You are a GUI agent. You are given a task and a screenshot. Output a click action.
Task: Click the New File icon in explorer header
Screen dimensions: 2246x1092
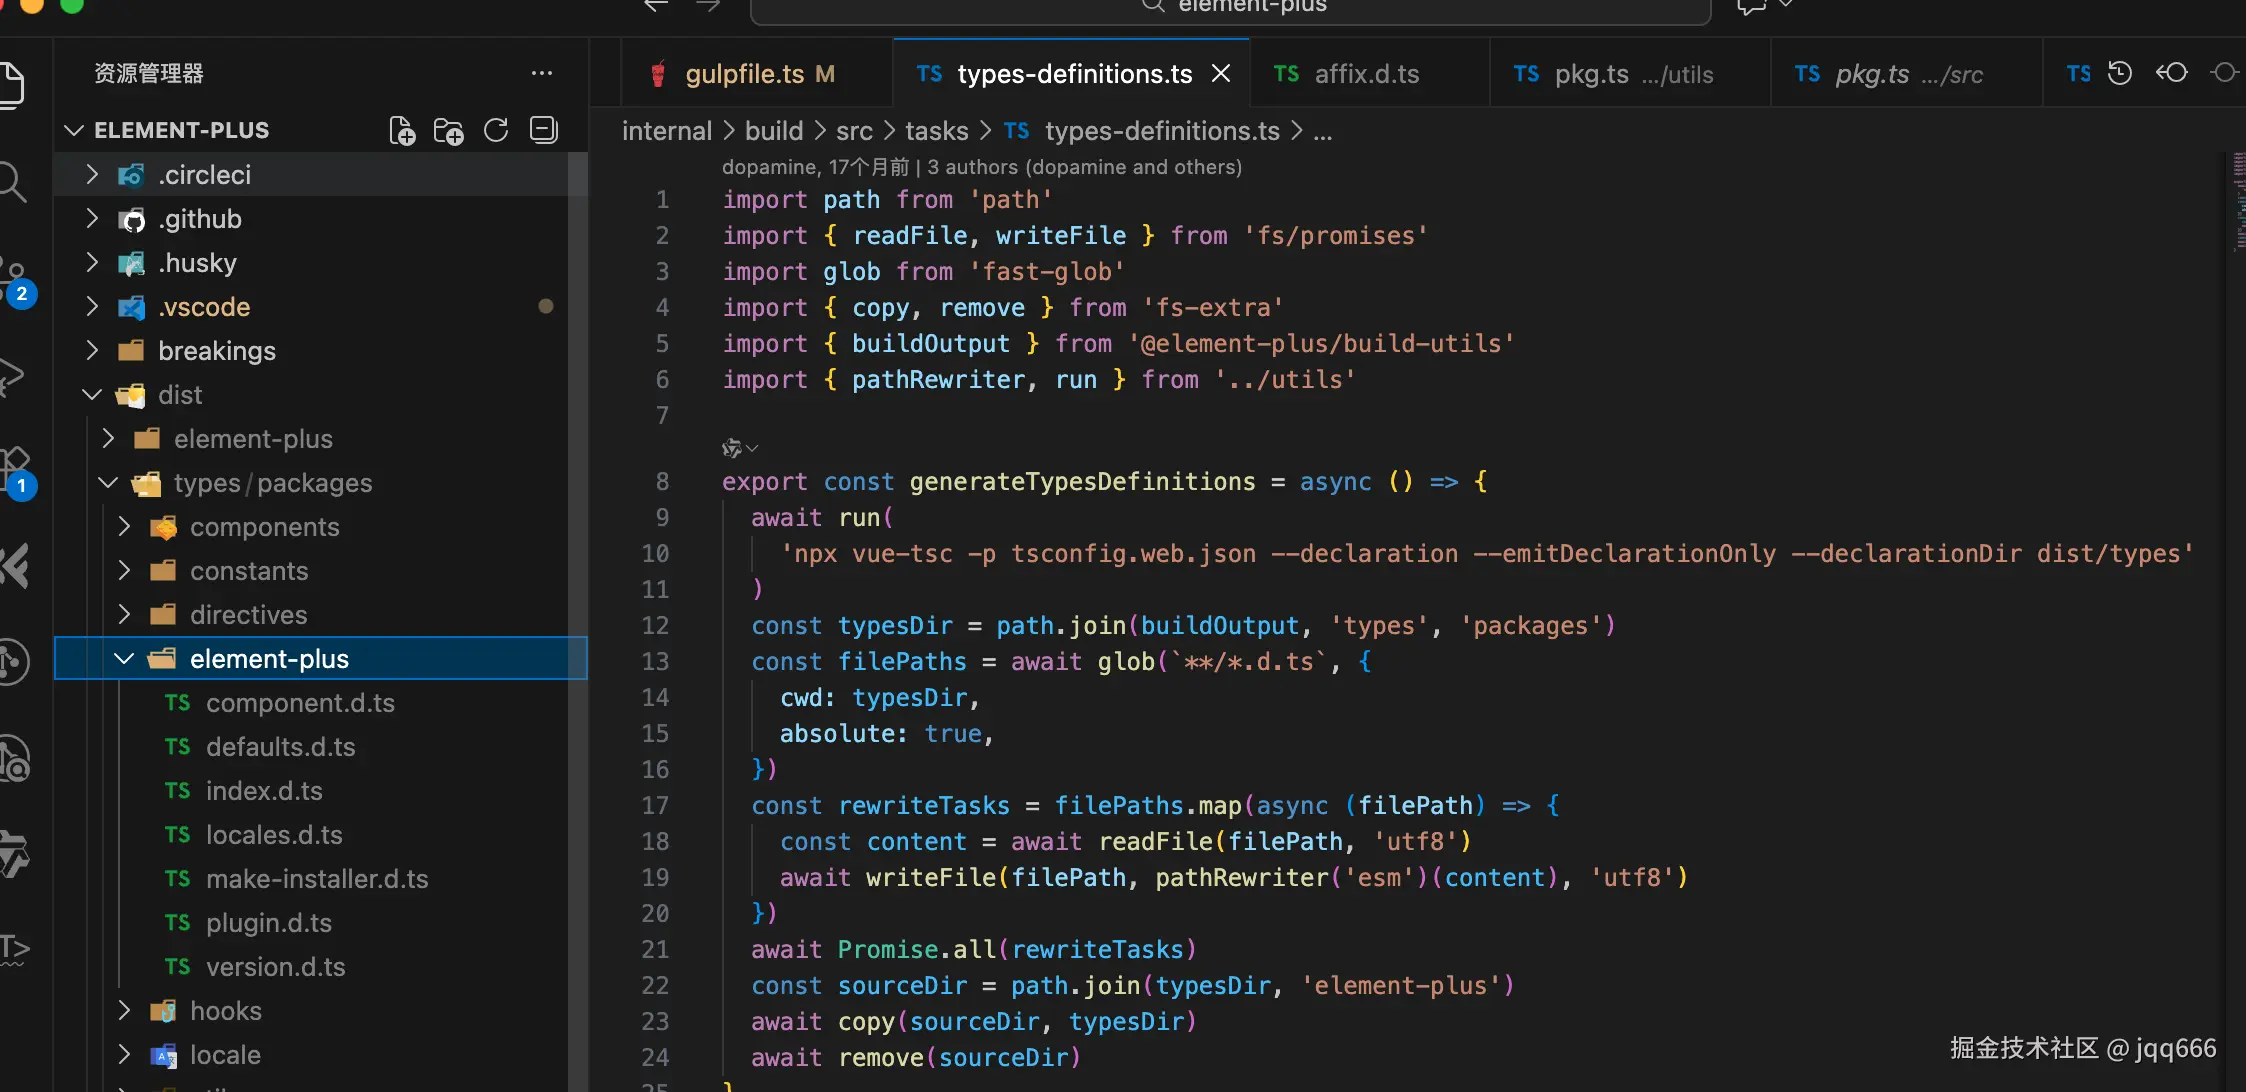tap(402, 131)
